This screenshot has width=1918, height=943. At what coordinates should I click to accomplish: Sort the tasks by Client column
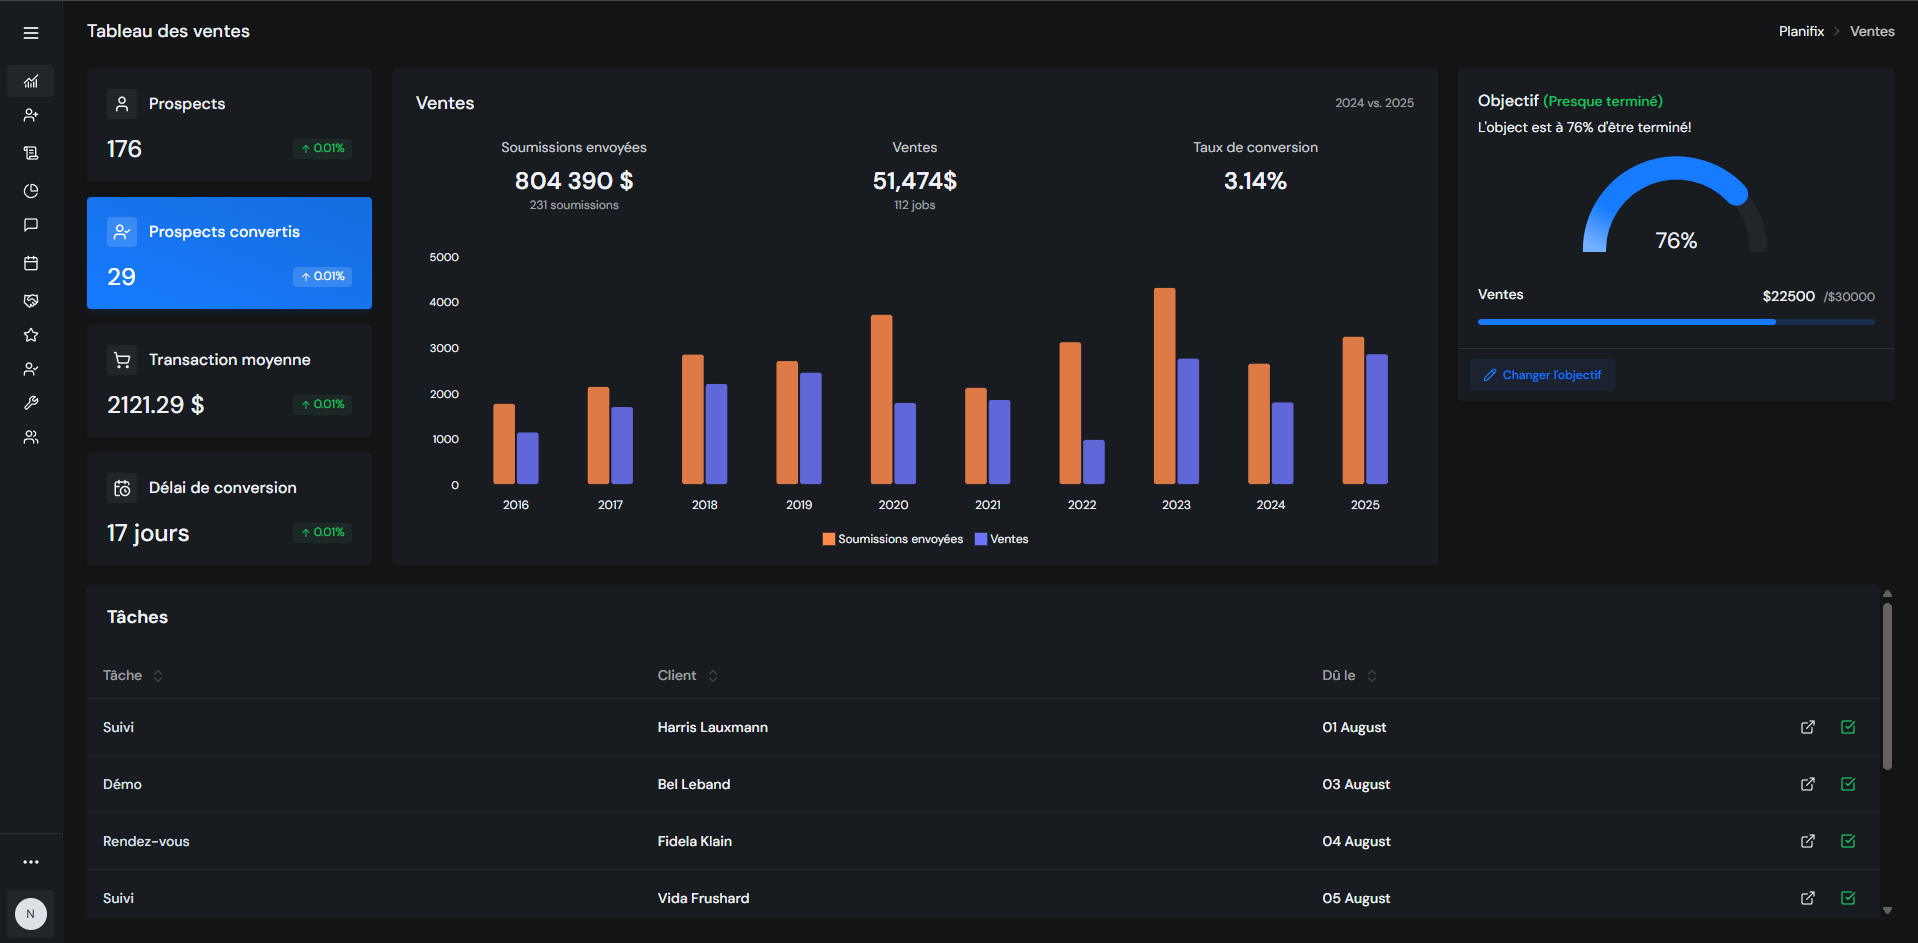point(713,676)
